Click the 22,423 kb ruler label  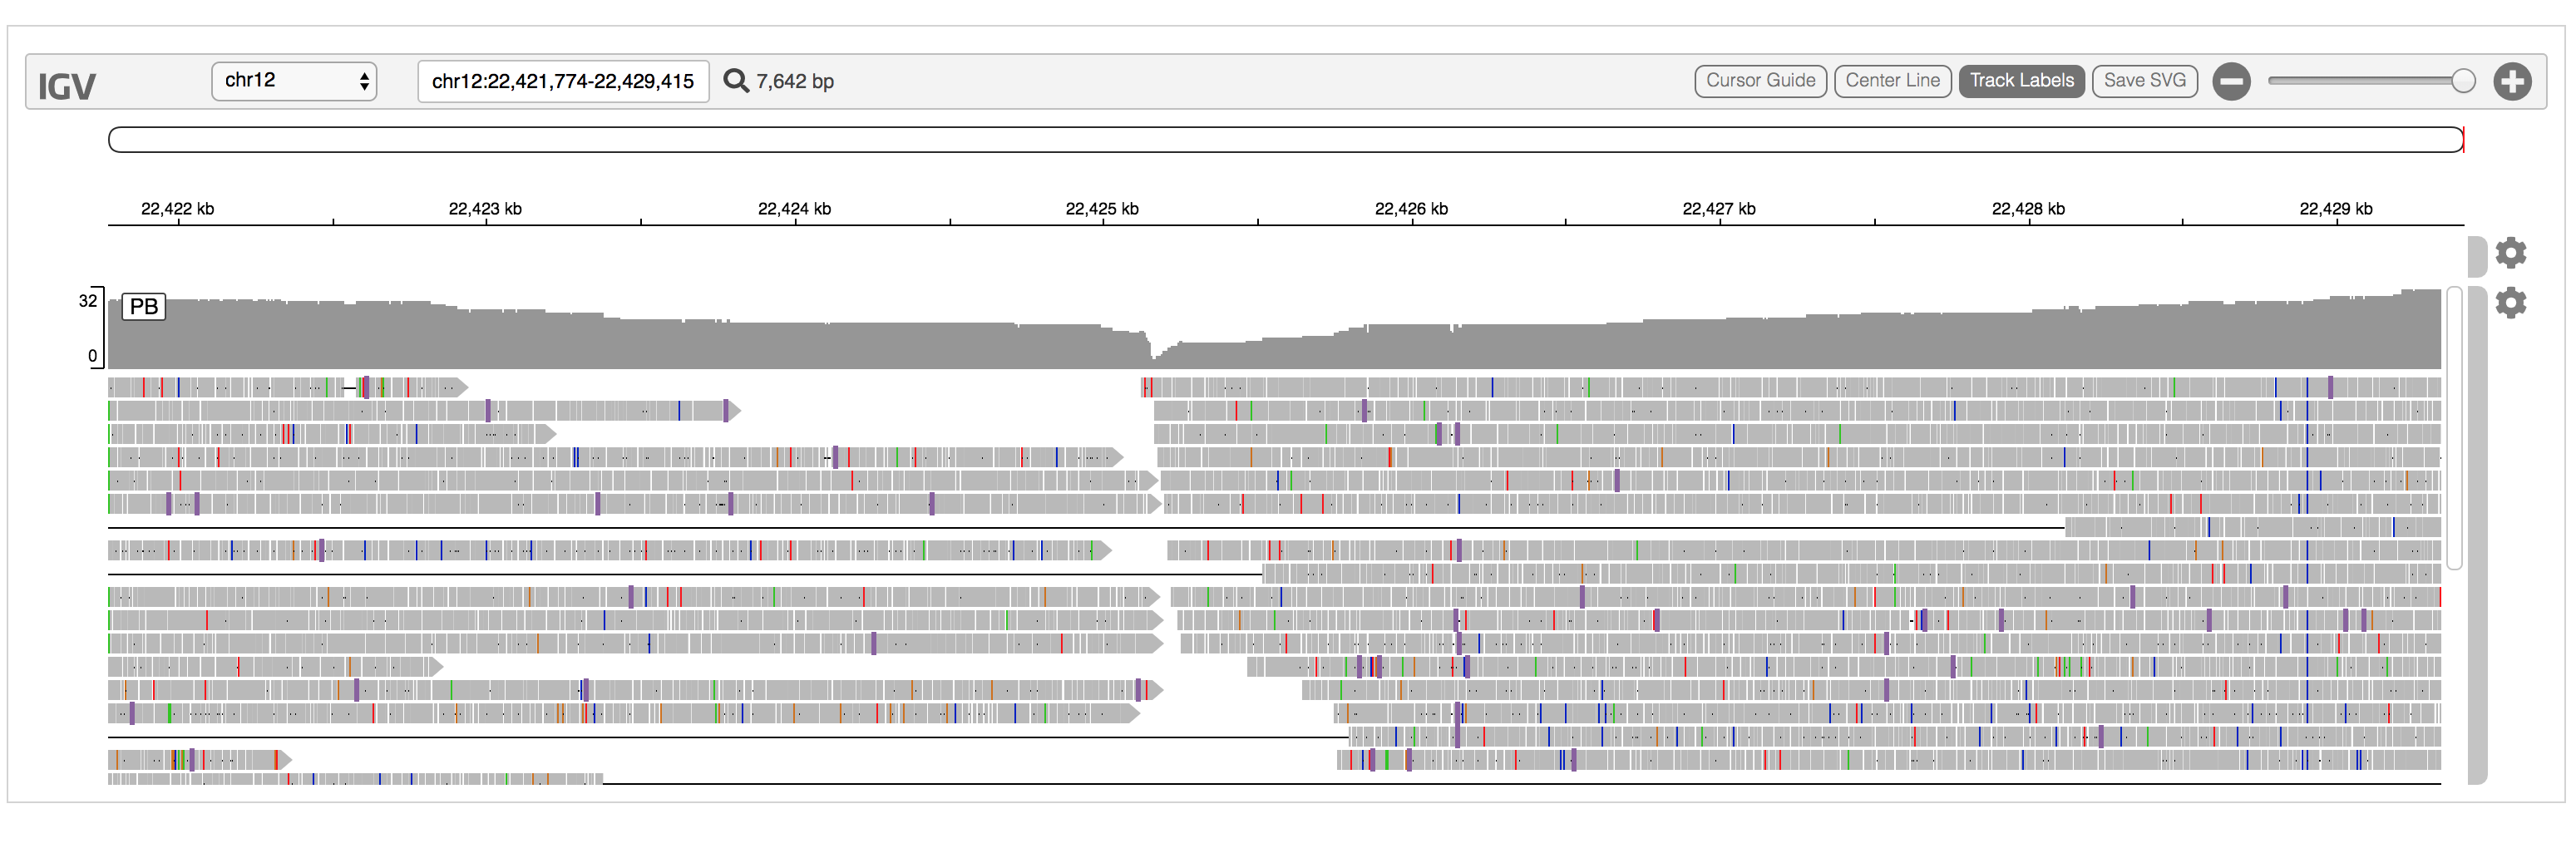pos(485,209)
